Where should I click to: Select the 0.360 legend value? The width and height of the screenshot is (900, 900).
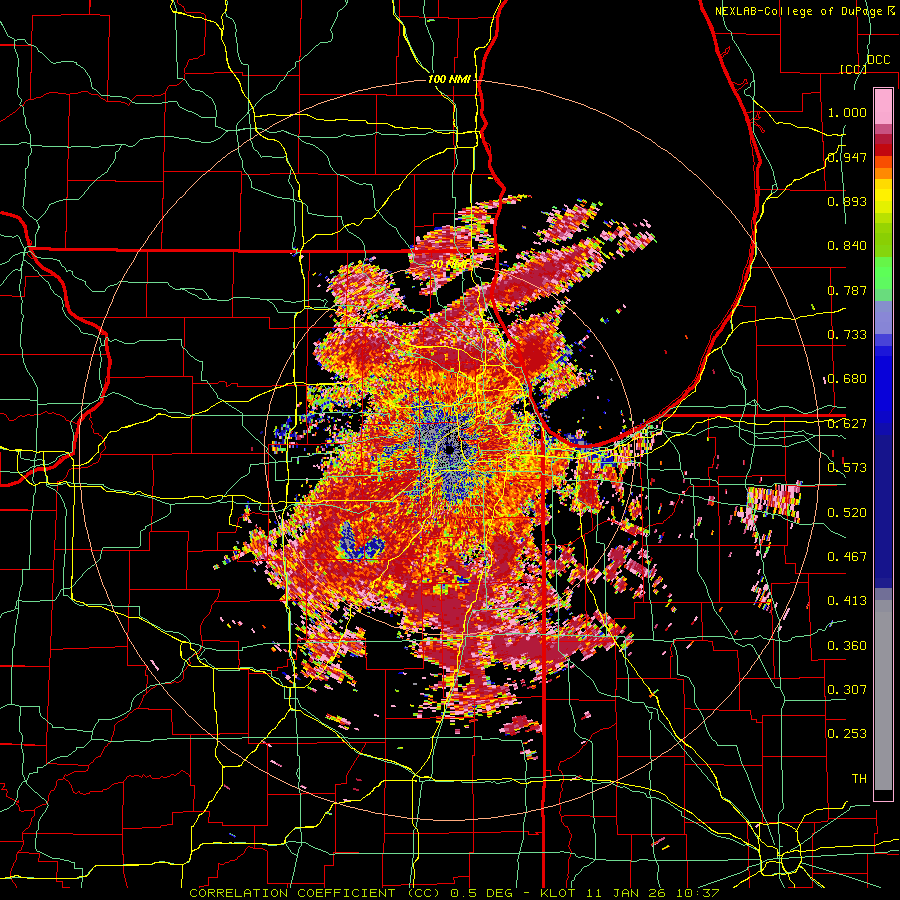point(847,646)
